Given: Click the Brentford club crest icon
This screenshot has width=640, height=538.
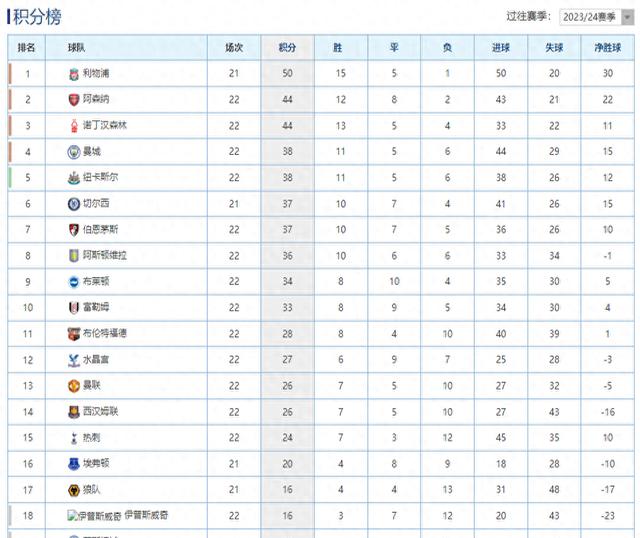Looking at the screenshot, I should [x=74, y=334].
